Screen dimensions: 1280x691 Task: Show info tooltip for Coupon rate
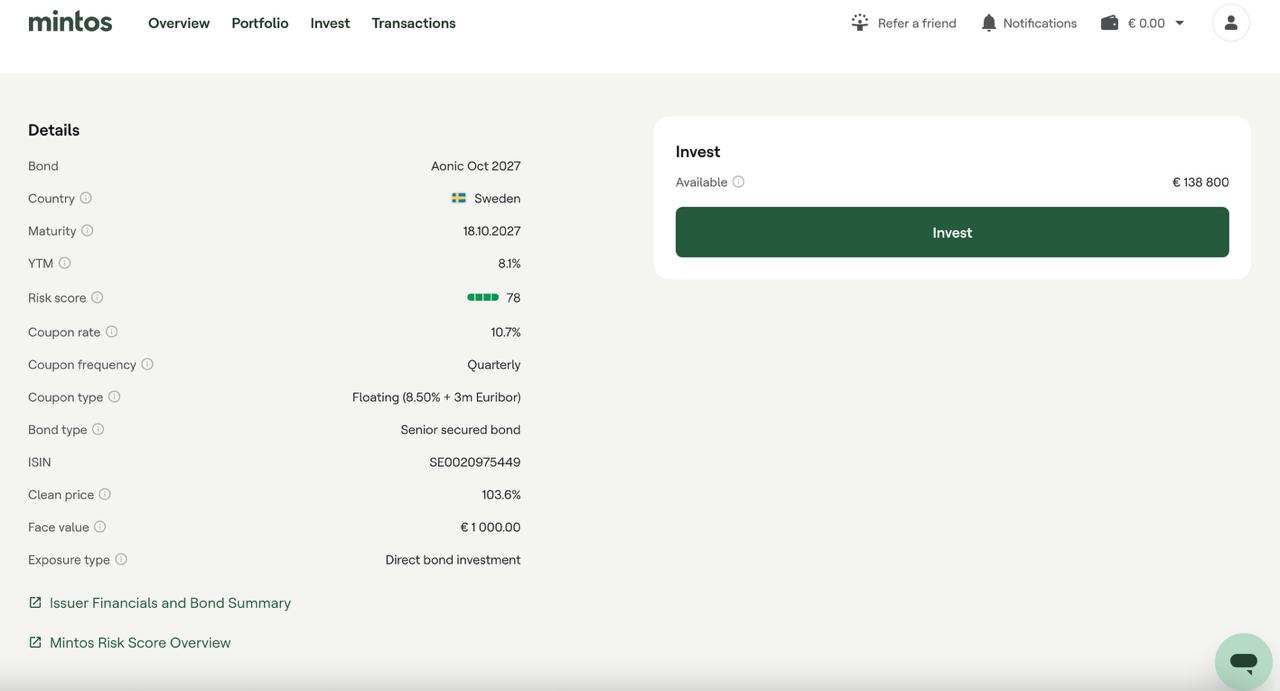tap(112, 331)
